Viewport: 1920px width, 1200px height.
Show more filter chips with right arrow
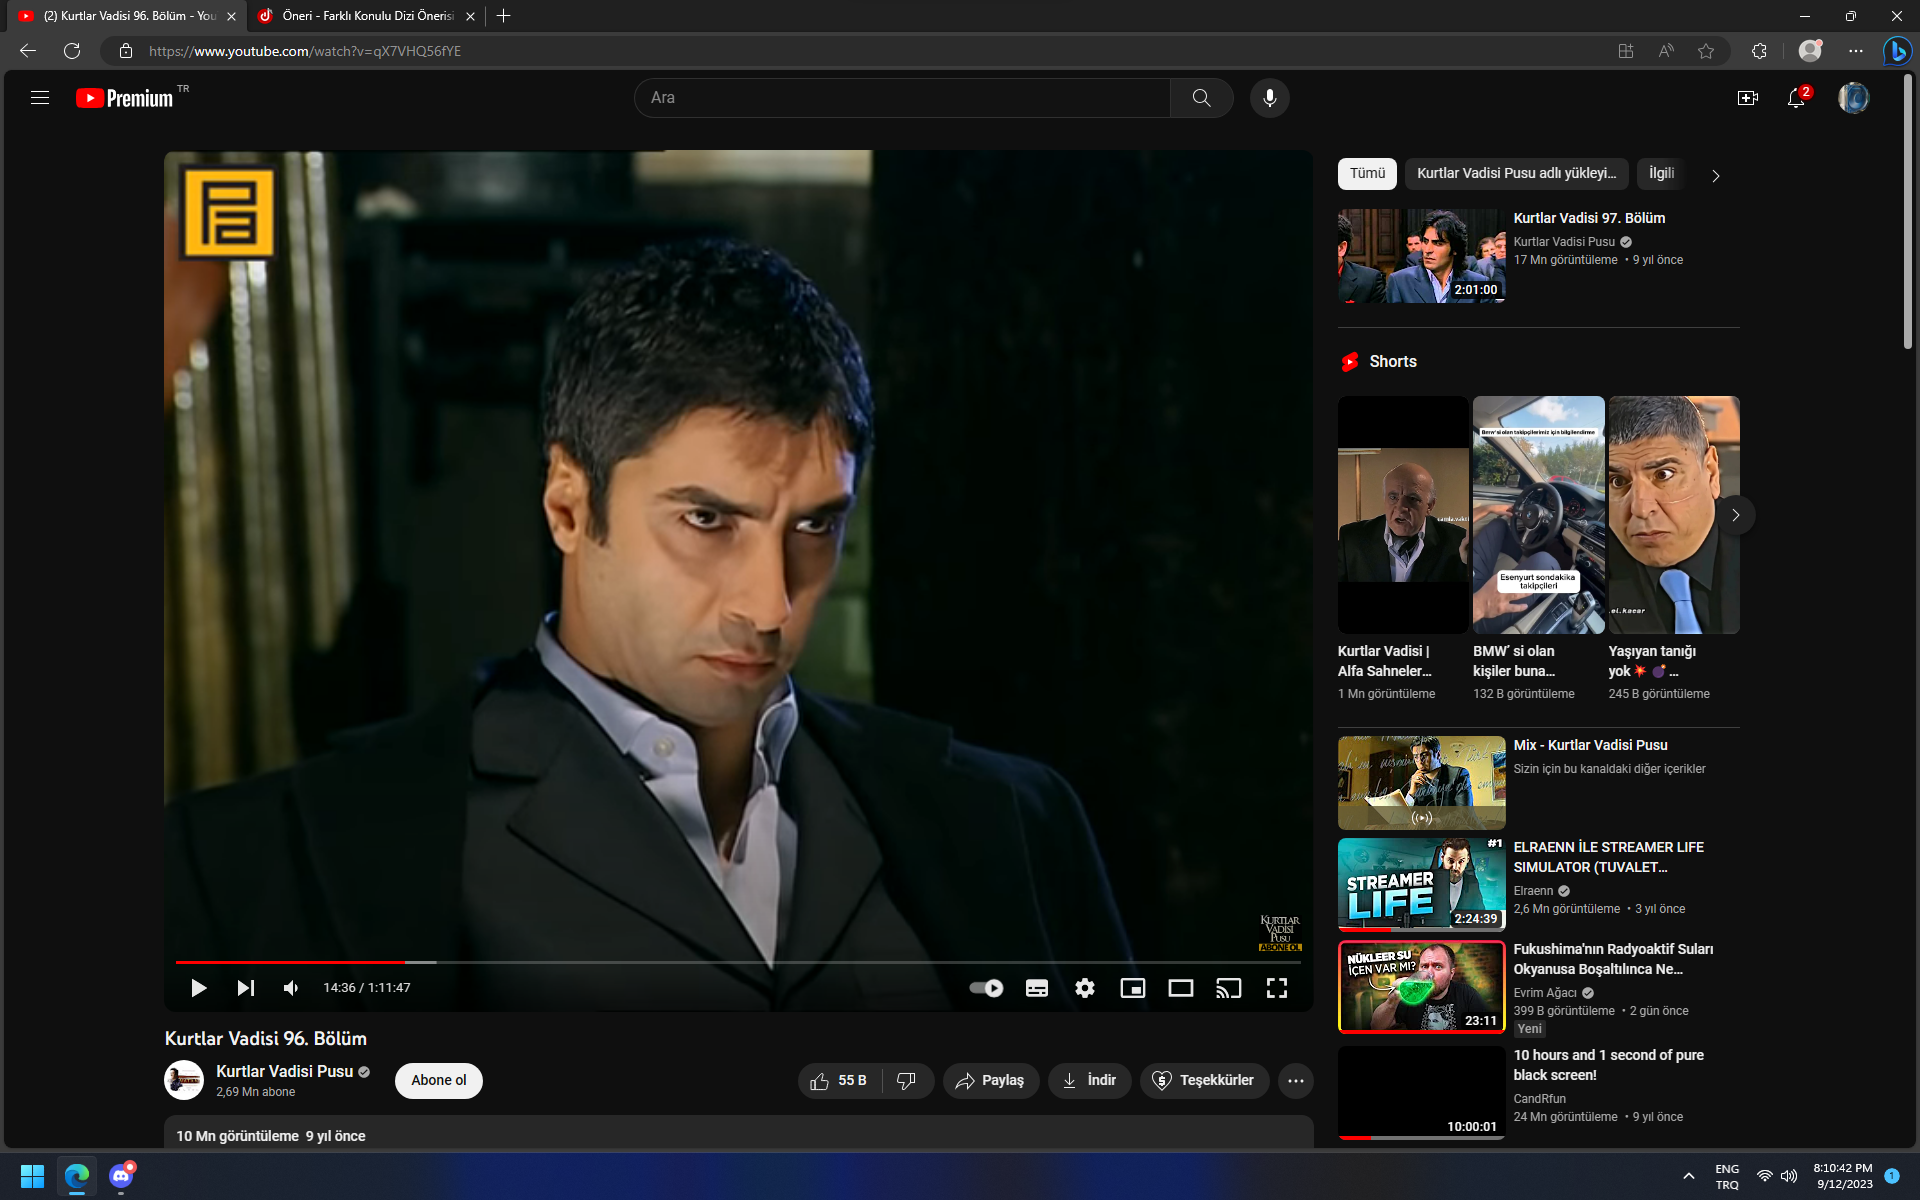(1716, 175)
